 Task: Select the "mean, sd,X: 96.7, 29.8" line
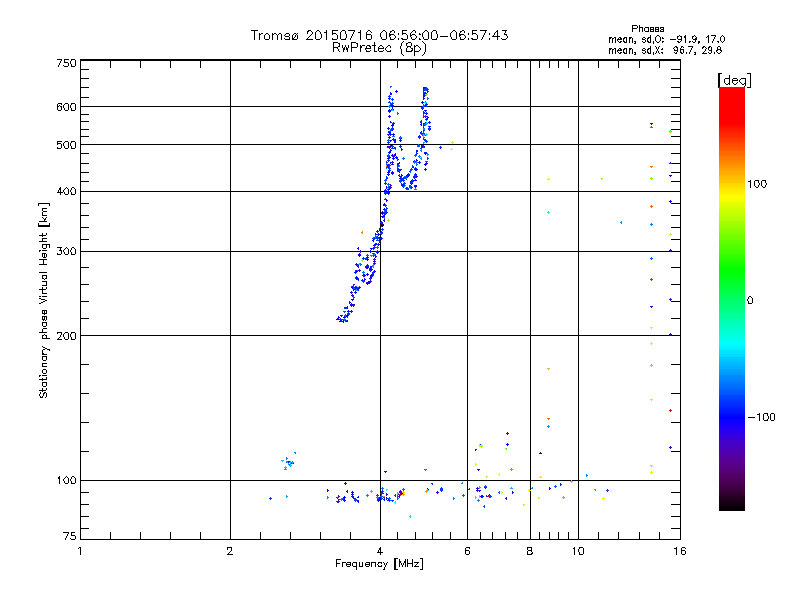point(665,50)
